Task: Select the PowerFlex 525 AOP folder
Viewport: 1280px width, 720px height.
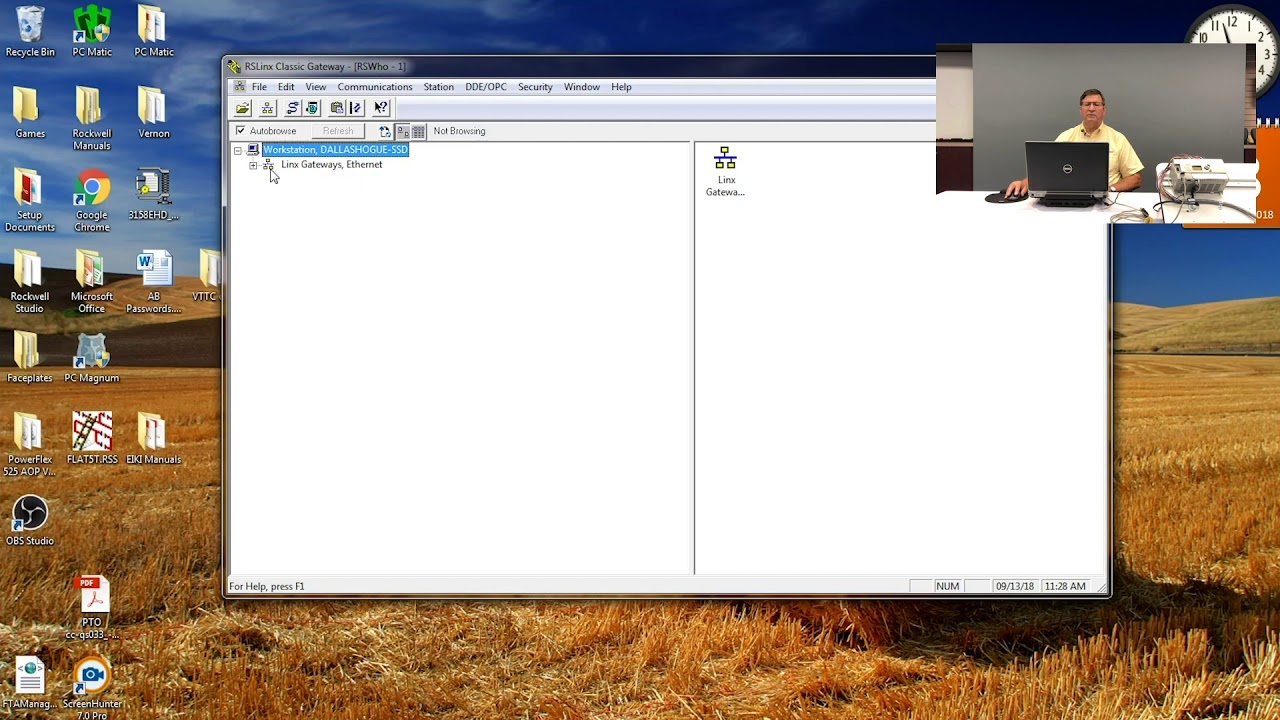Action: click(30, 445)
